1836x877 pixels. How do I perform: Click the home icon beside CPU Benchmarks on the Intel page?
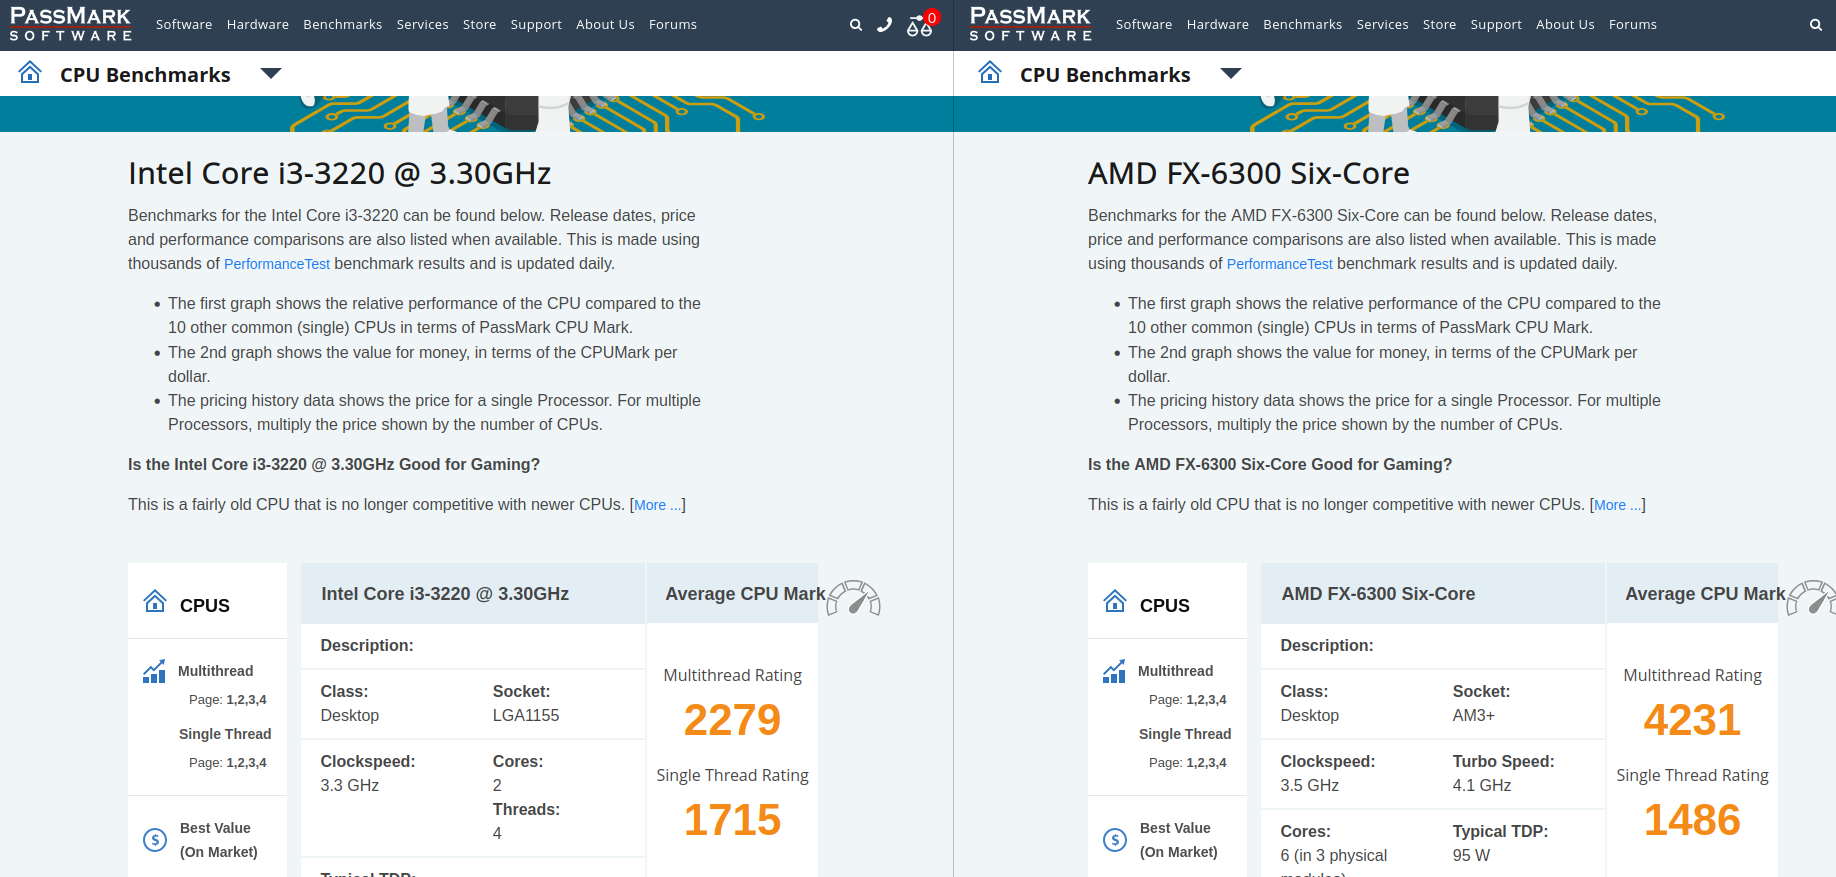coord(30,72)
